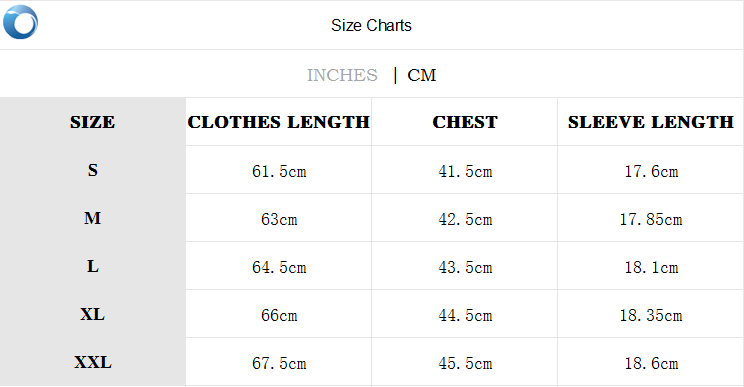Select the S size row label

(93, 170)
